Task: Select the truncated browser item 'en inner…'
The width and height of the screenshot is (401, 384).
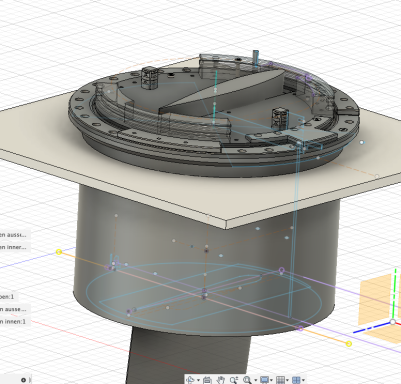Action: pyautogui.click(x=14, y=247)
